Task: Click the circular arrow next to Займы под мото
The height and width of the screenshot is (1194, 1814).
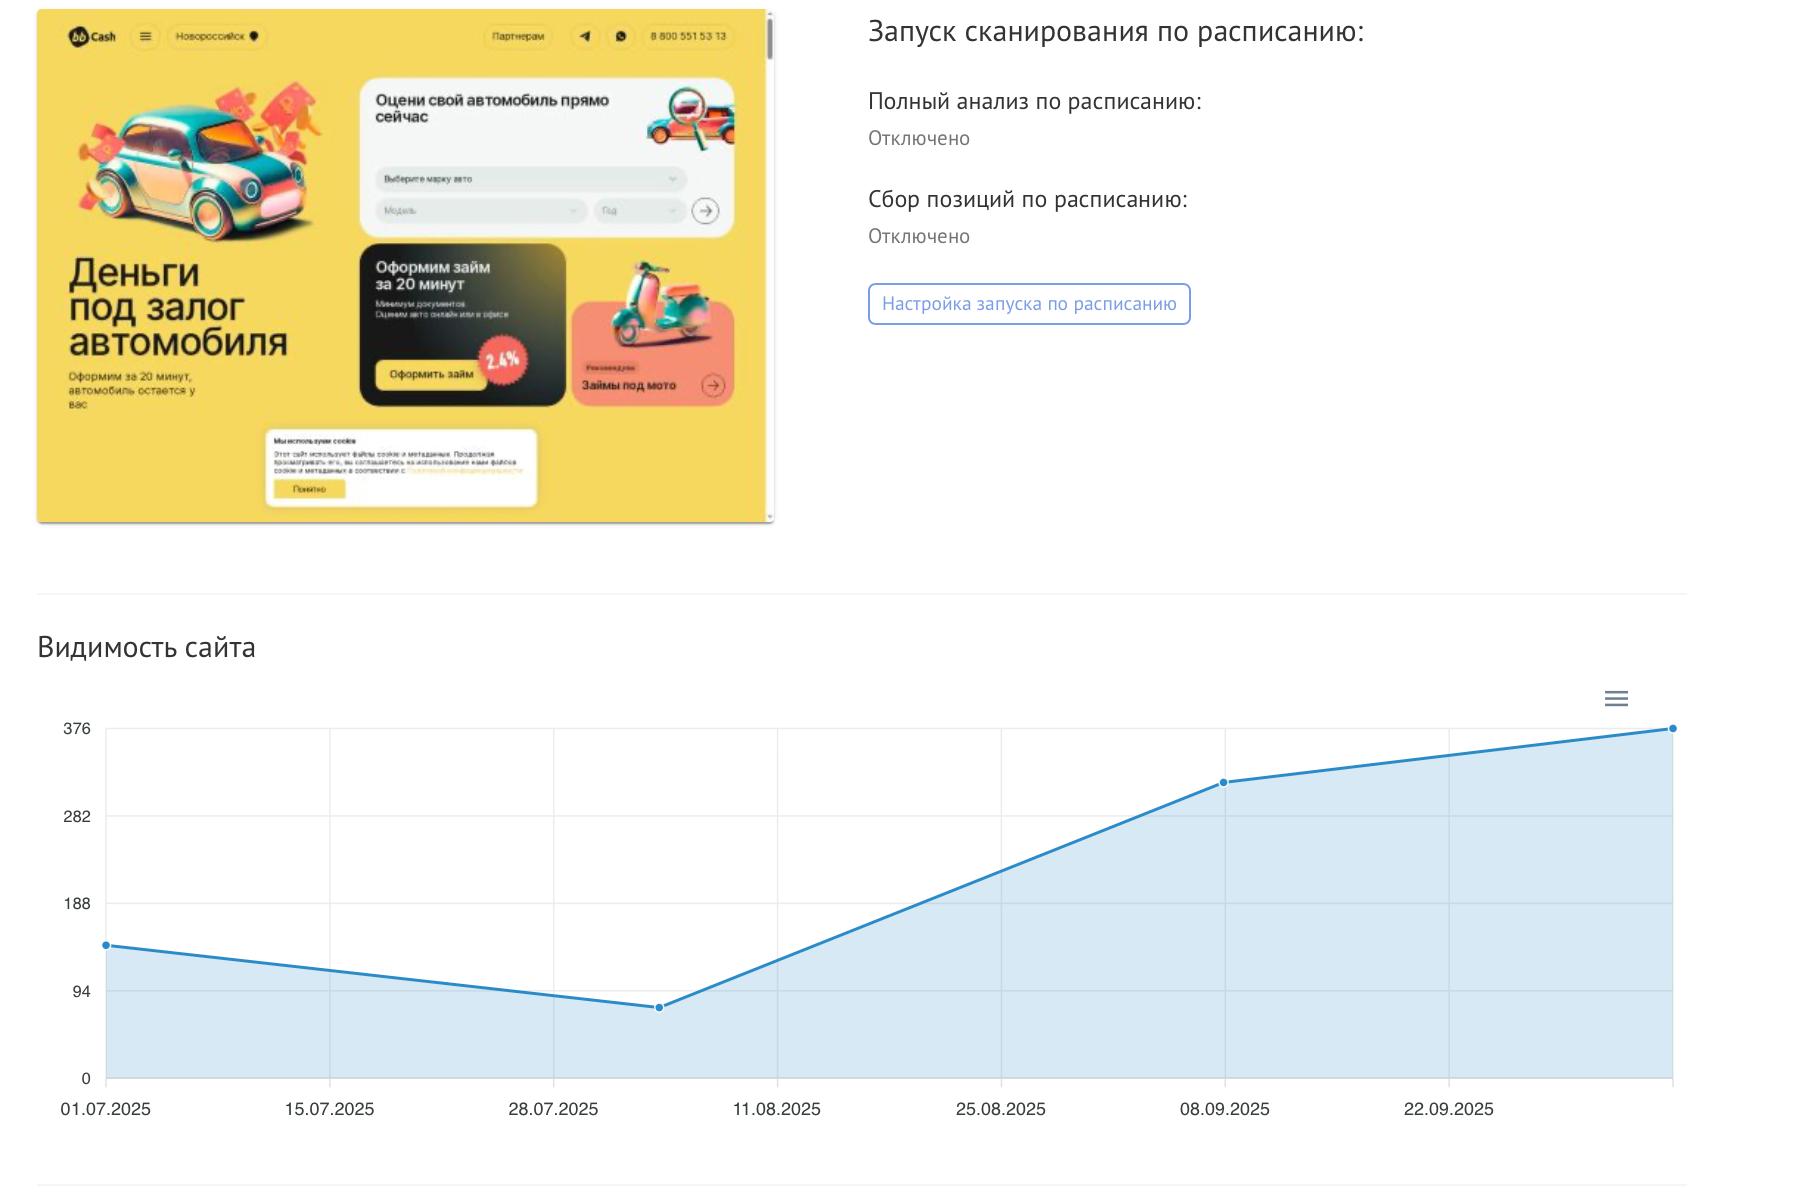Action: coord(713,385)
